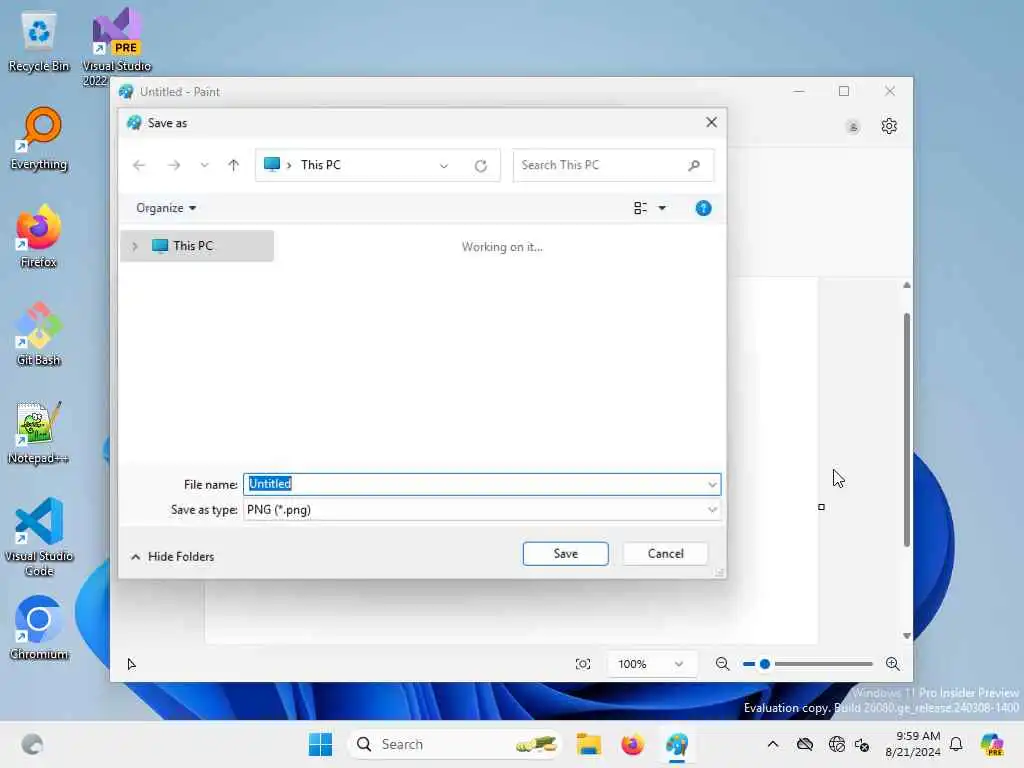
Task: Click the network globe tray icon
Action: click(x=836, y=744)
